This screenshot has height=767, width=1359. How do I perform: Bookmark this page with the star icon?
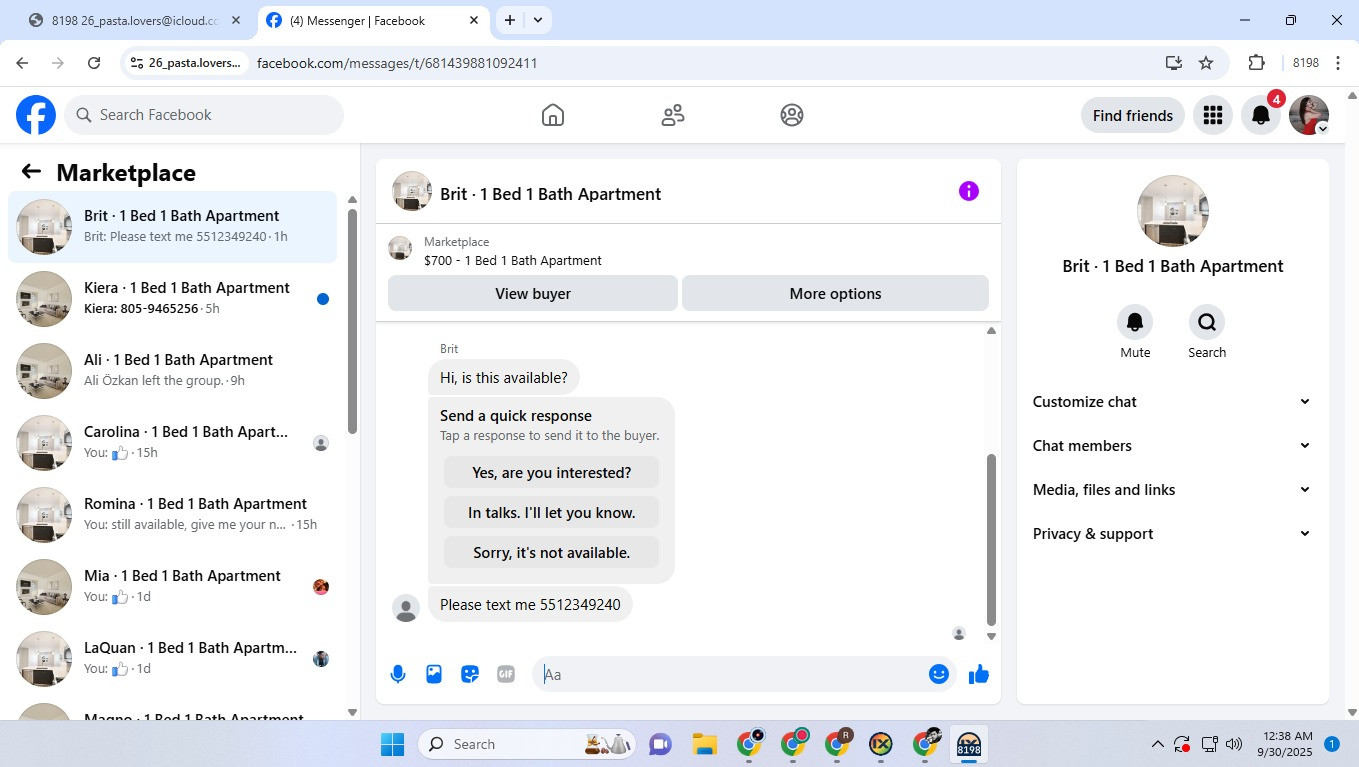pyautogui.click(x=1206, y=63)
